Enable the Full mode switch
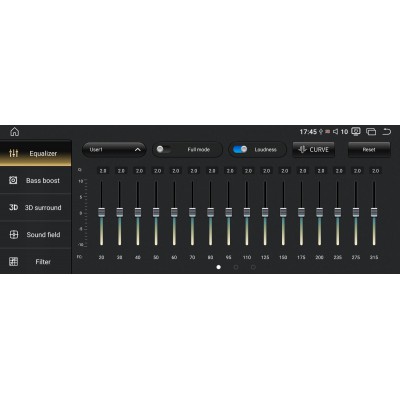Image resolution: width=400 pixels, height=400 pixels. point(164,149)
